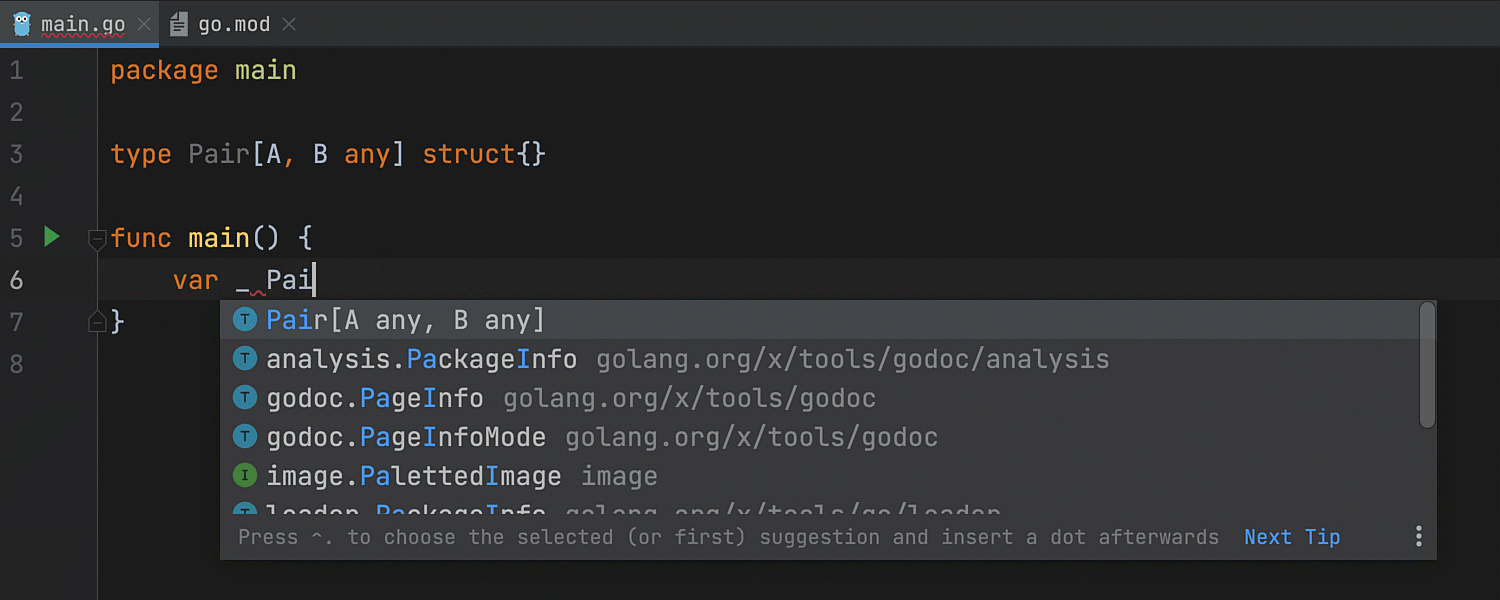This screenshot has width=1500, height=600.
Task: Select the main.go editor tab
Action: pyautogui.click(x=82, y=24)
